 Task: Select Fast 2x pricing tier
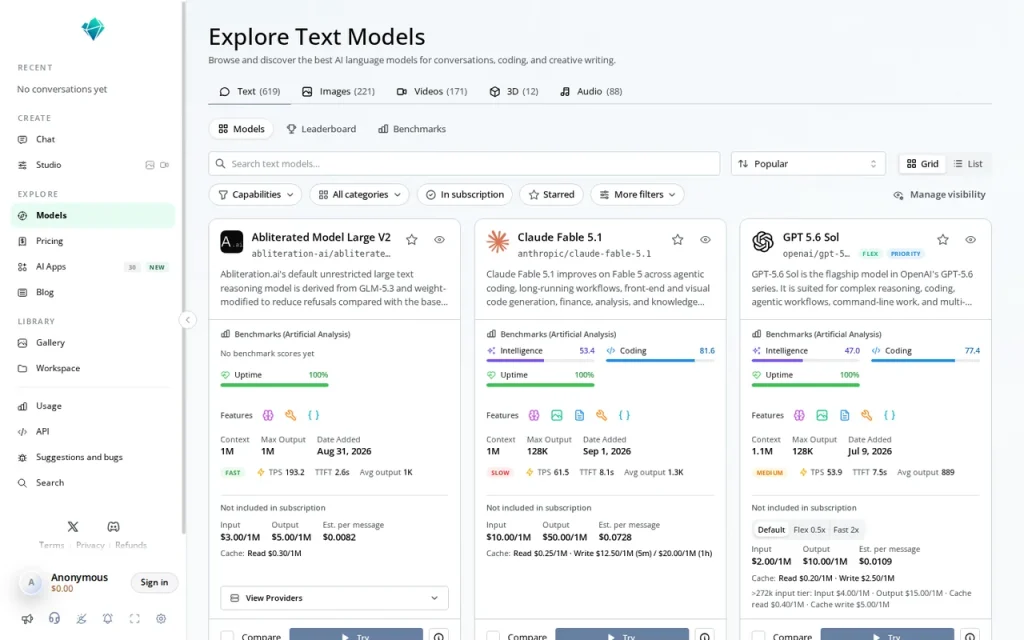846,530
